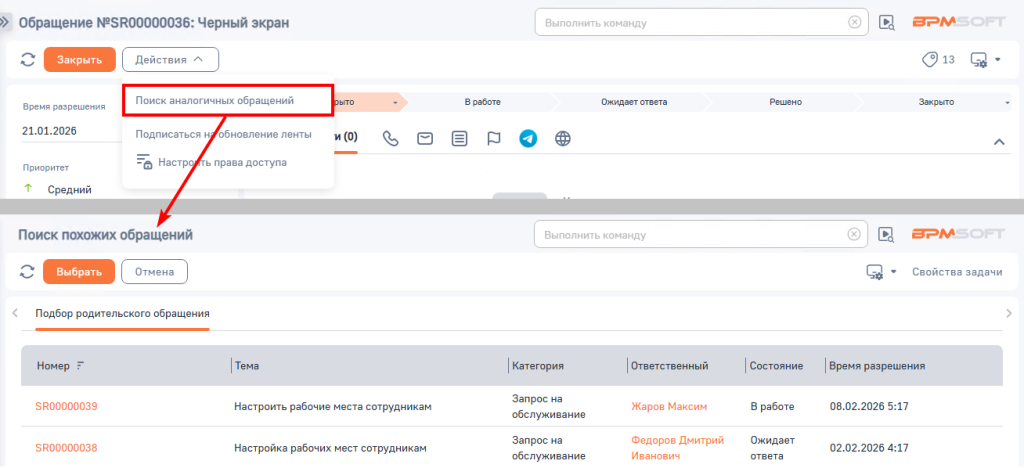Screen dimensions: 1024x468
Task: Sort by Состояние column header
Action: pos(776,366)
